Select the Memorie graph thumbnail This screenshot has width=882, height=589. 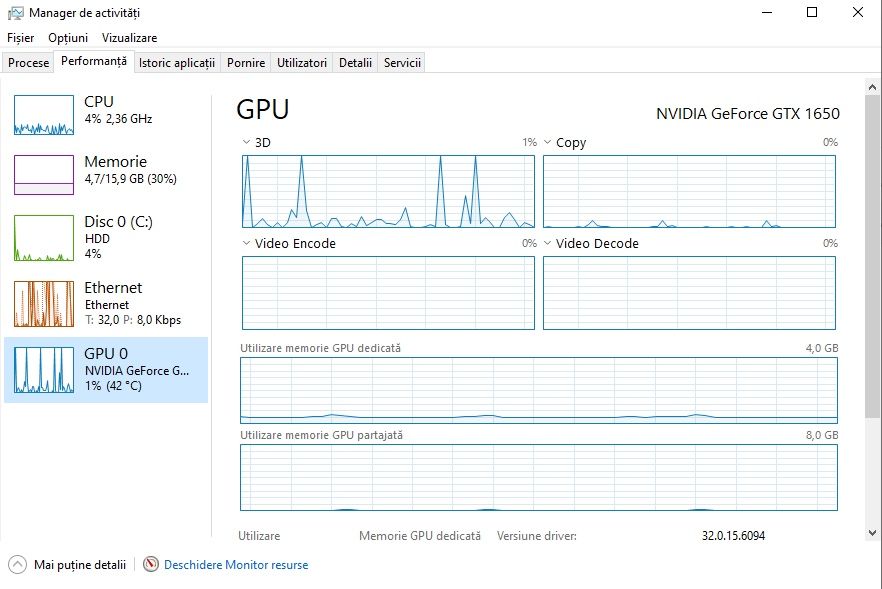tap(44, 175)
